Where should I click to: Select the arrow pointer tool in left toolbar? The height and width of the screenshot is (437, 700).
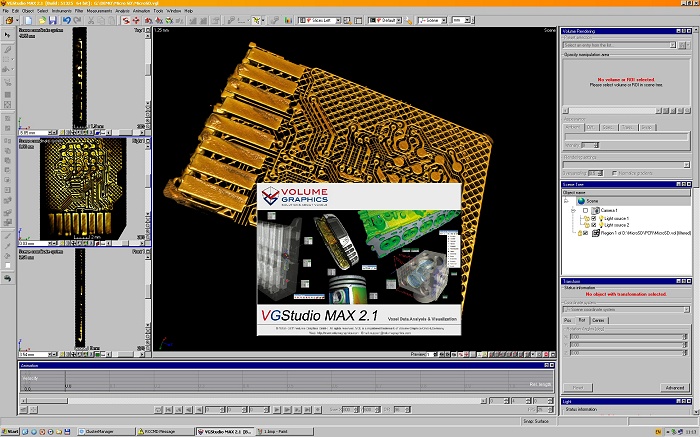(x=7, y=35)
